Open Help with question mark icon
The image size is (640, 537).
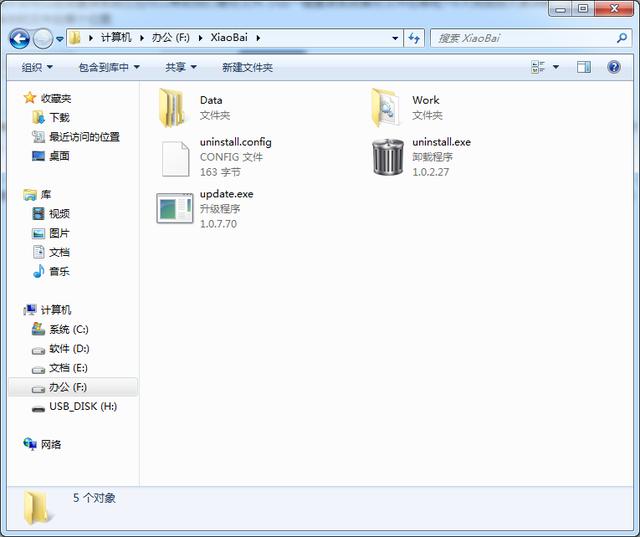click(x=613, y=67)
